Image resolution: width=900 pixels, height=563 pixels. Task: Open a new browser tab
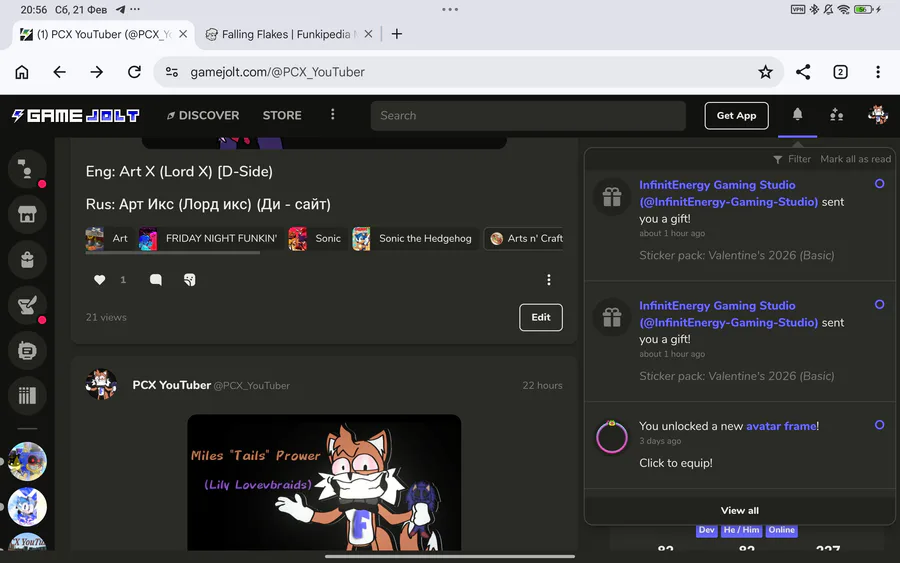tap(397, 34)
